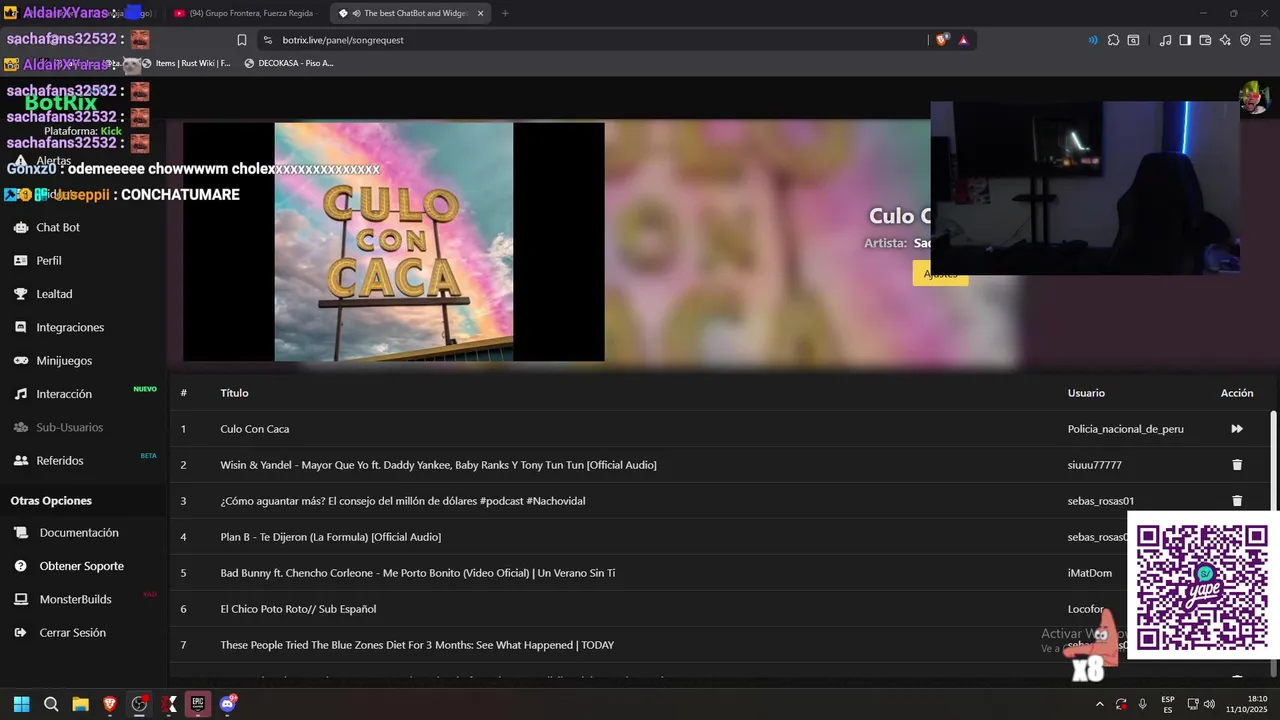Viewport: 1280px width, 720px height.
Task: Select the Plan B - Te Dijeron song title
Action: pyautogui.click(x=330, y=537)
